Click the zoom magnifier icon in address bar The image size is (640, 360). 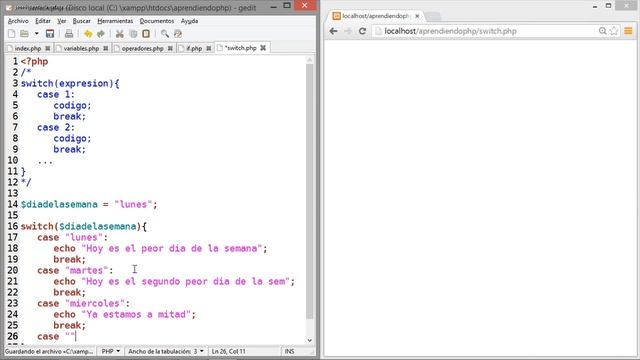(x=602, y=31)
